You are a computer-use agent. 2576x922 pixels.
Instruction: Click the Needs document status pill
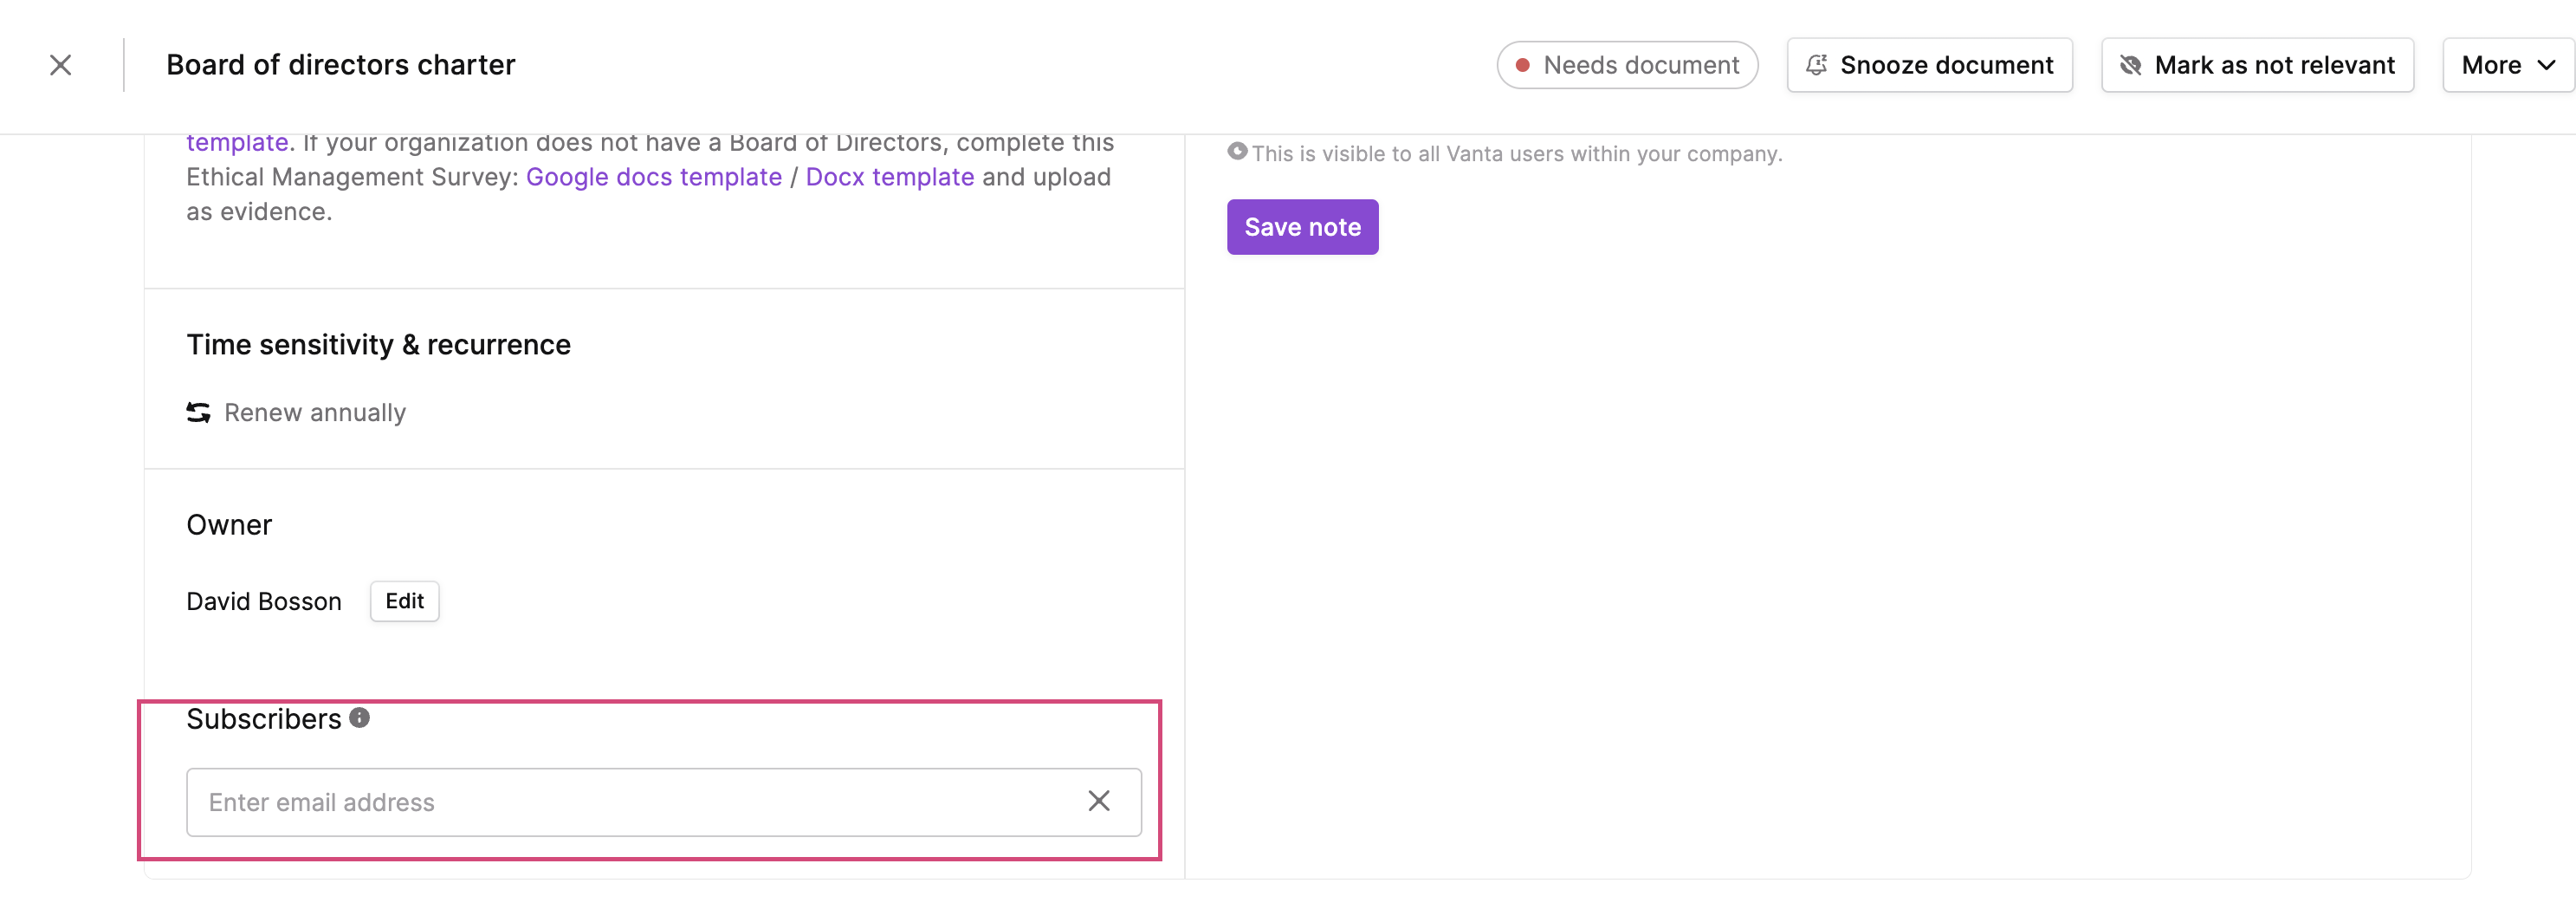1627,65
